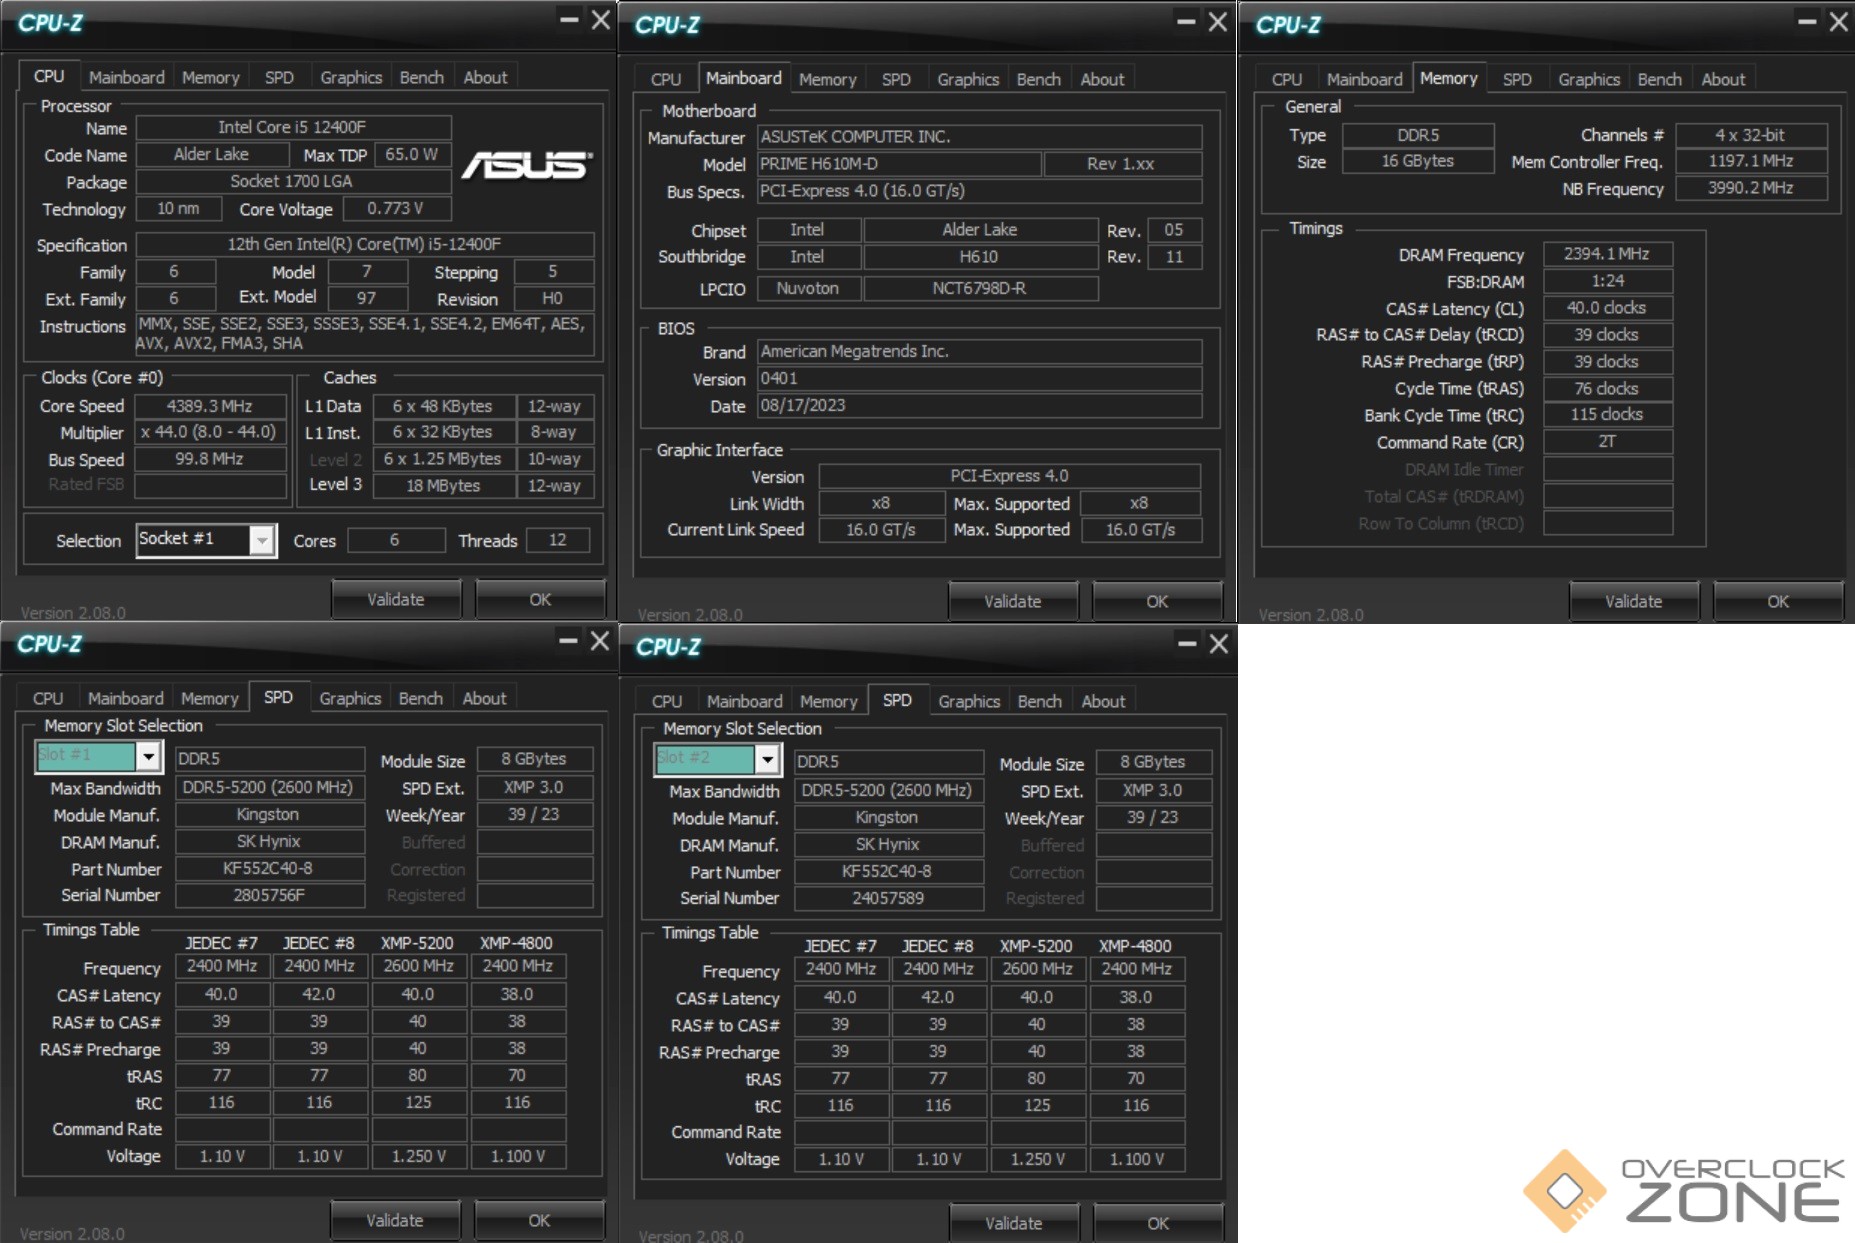The height and width of the screenshot is (1243, 1855).
Task: Click the Code Name value 'Alder Lake' in the CPU window
Action: coord(211,154)
